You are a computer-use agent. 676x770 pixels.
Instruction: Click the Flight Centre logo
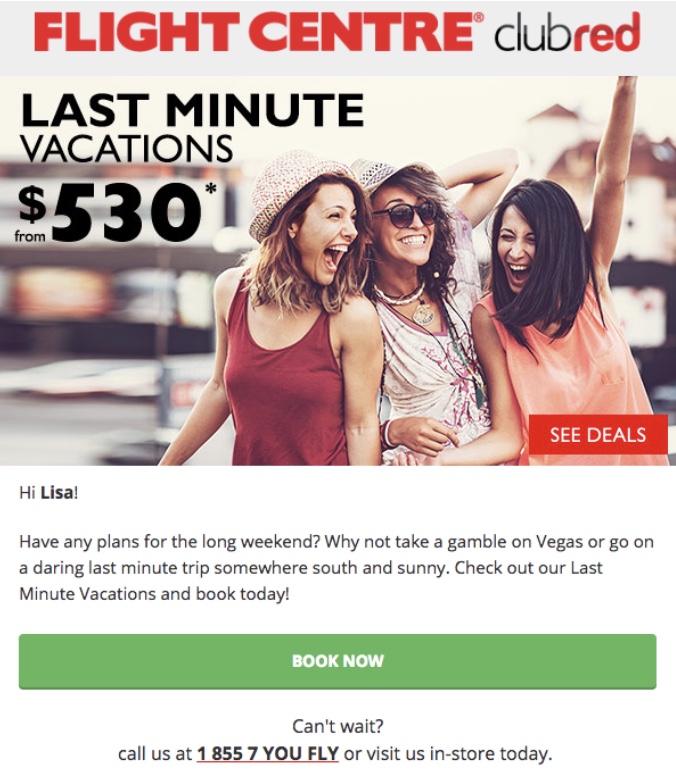click(258, 32)
